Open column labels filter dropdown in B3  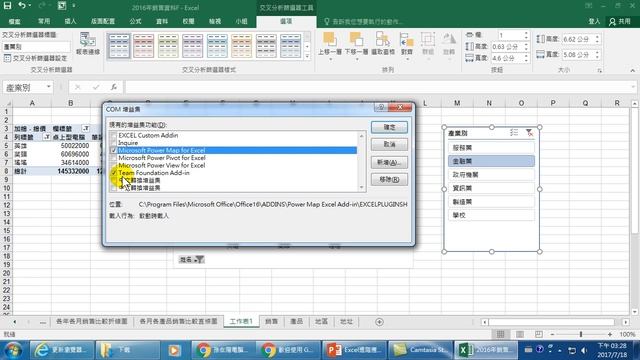coord(86,129)
